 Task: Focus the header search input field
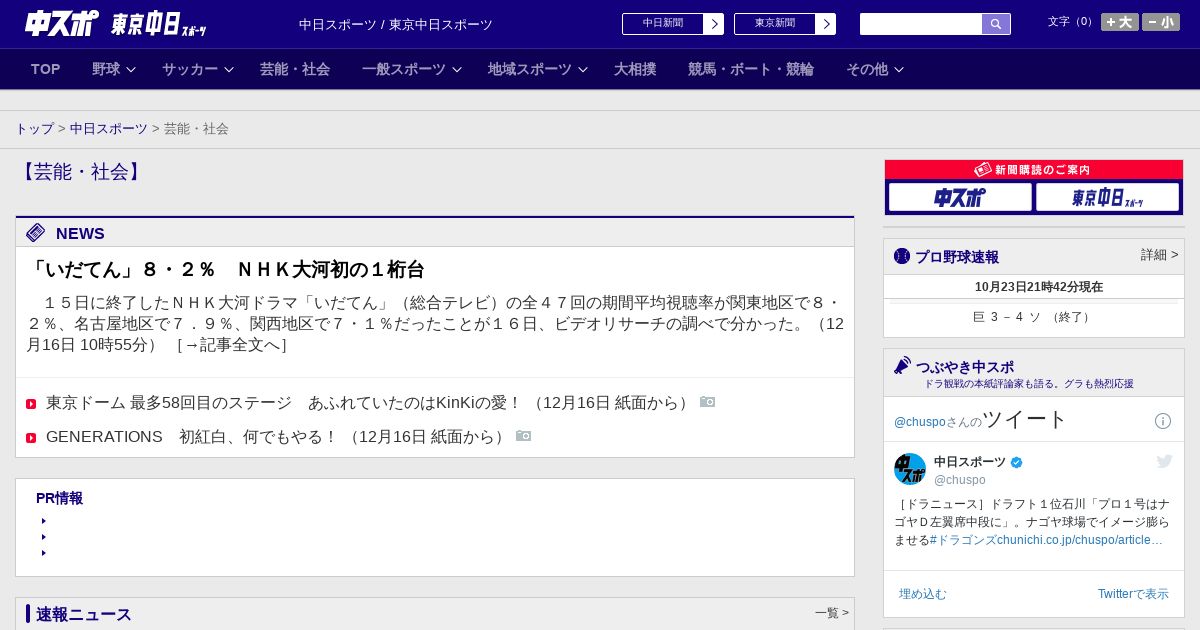[921, 24]
